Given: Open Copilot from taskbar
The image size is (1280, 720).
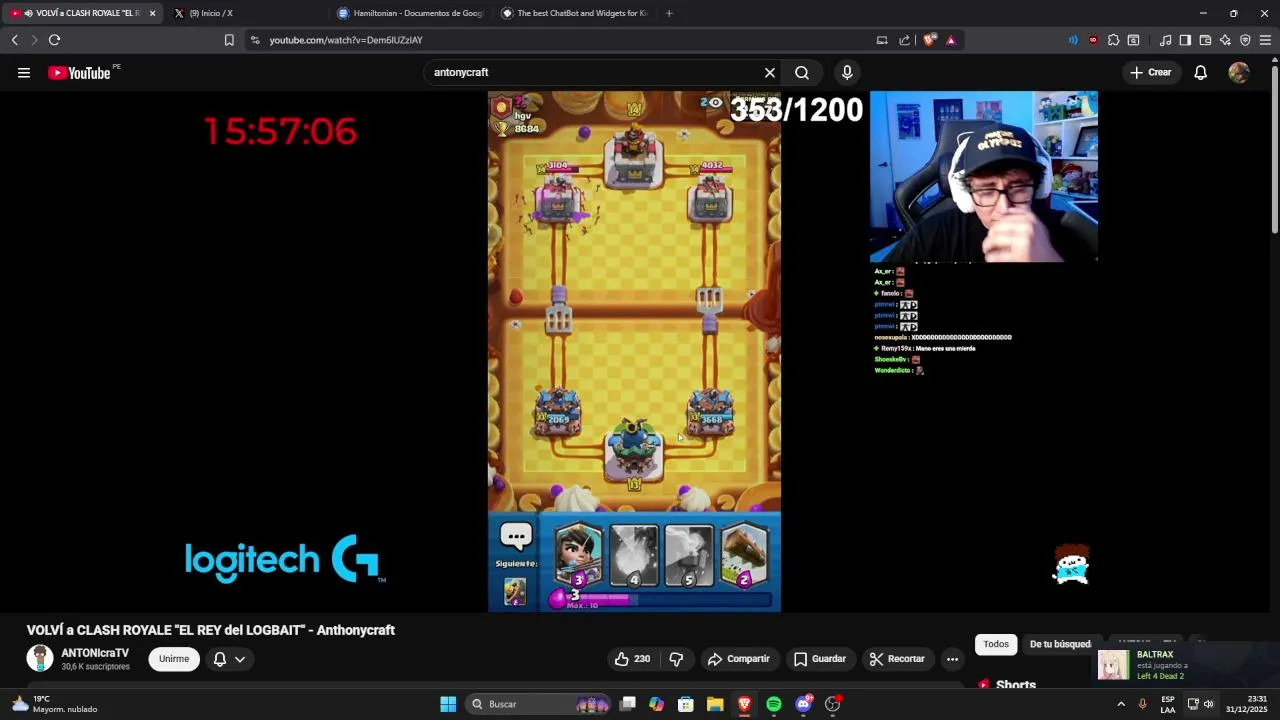Looking at the screenshot, I should coord(656,704).
